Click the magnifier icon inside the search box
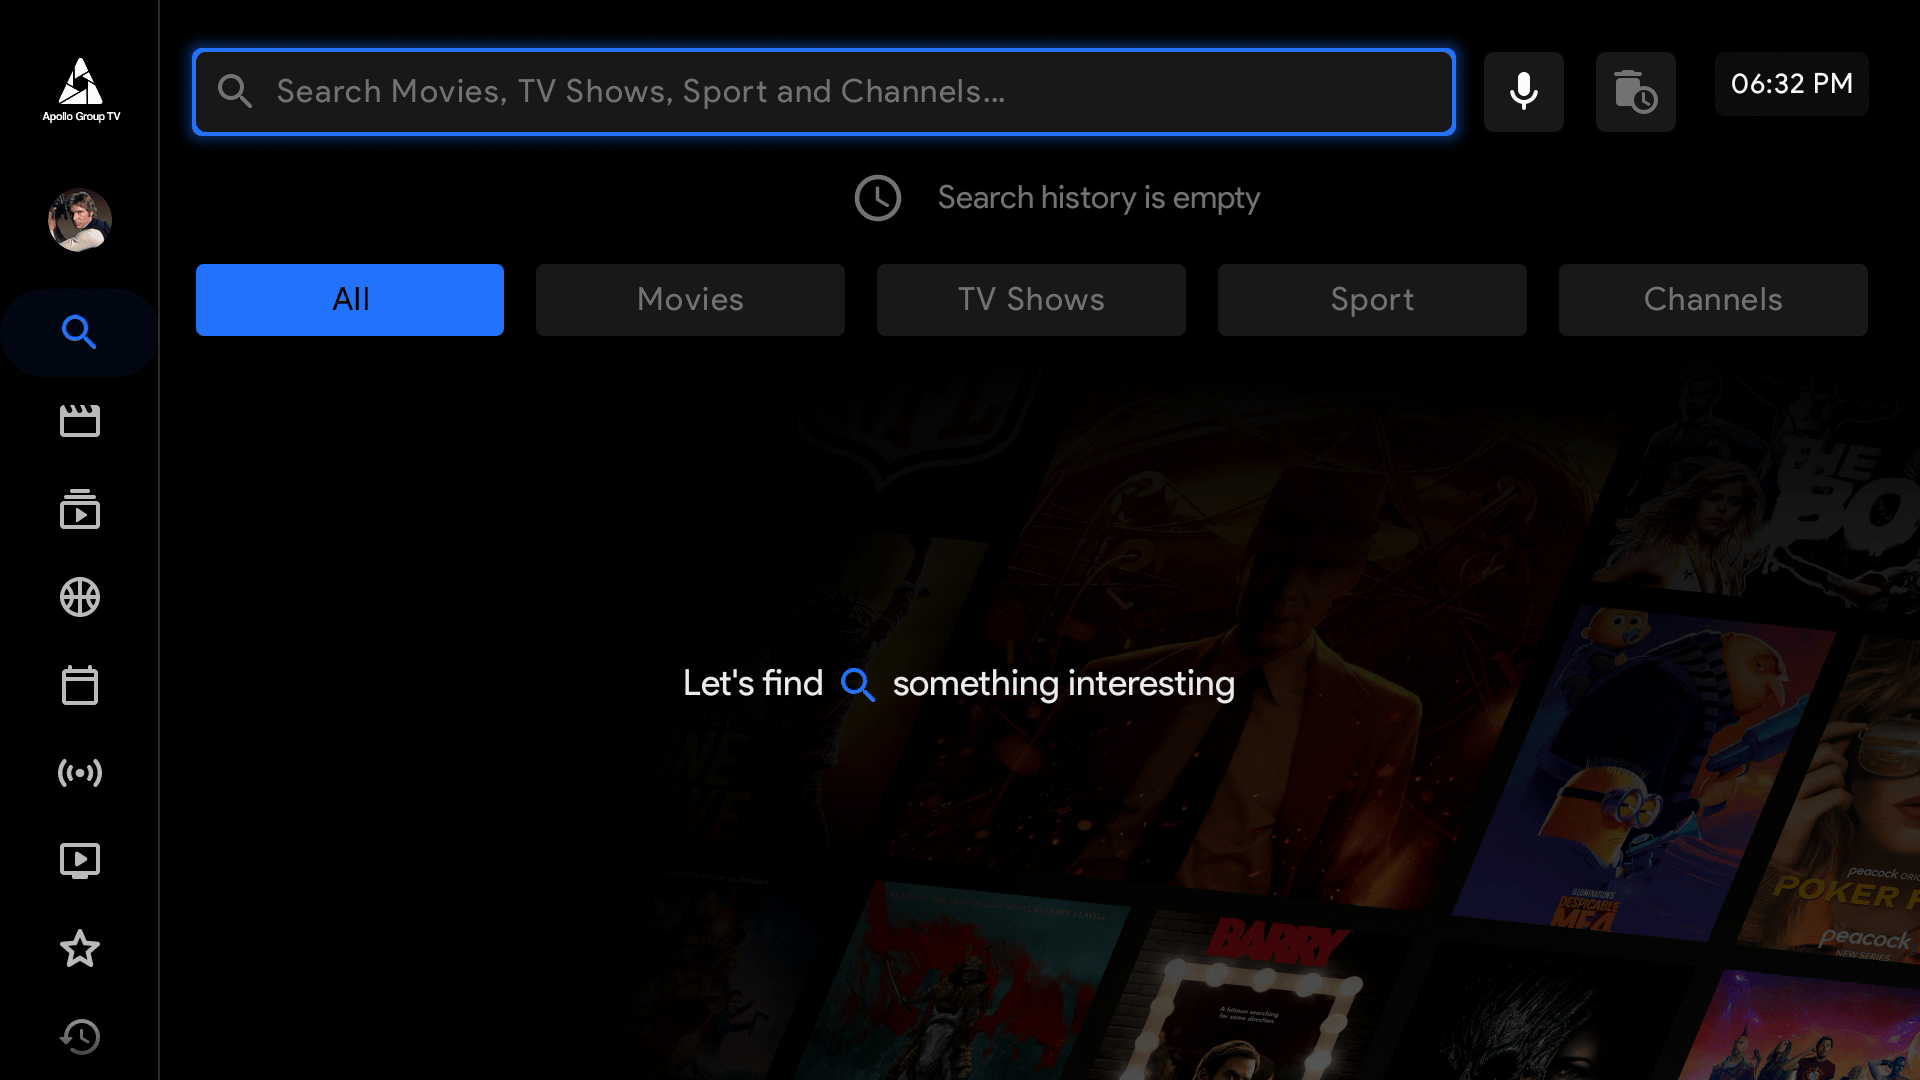Screen dimensions: 1920x1080 click(235, 91)
